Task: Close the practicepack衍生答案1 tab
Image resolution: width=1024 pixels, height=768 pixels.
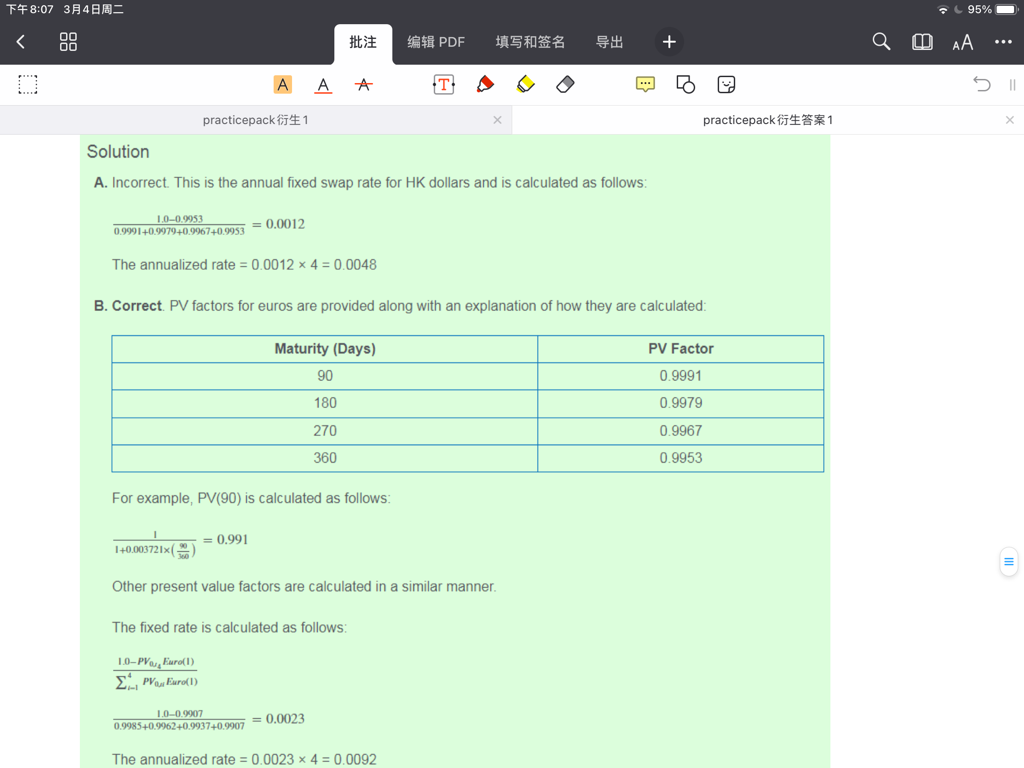Action: [x=1010, y=120]
